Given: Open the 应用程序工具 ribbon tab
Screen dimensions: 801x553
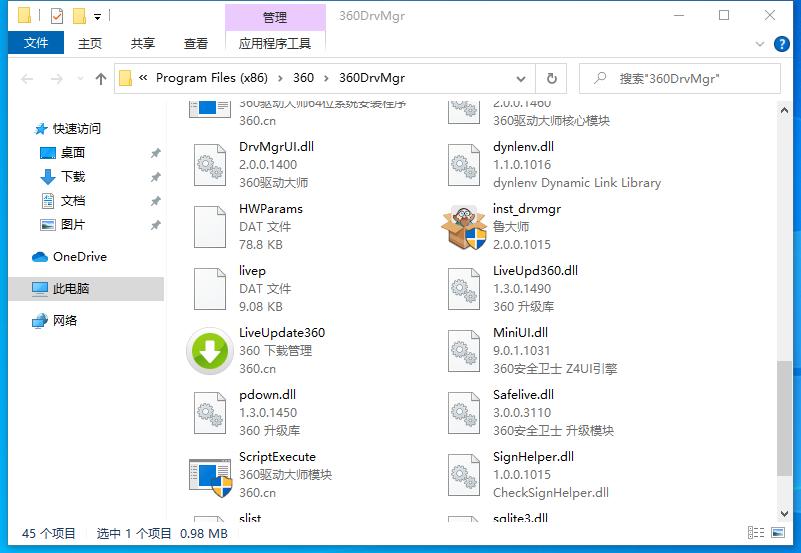Looking at the screenshot, I should click(275, 43).
